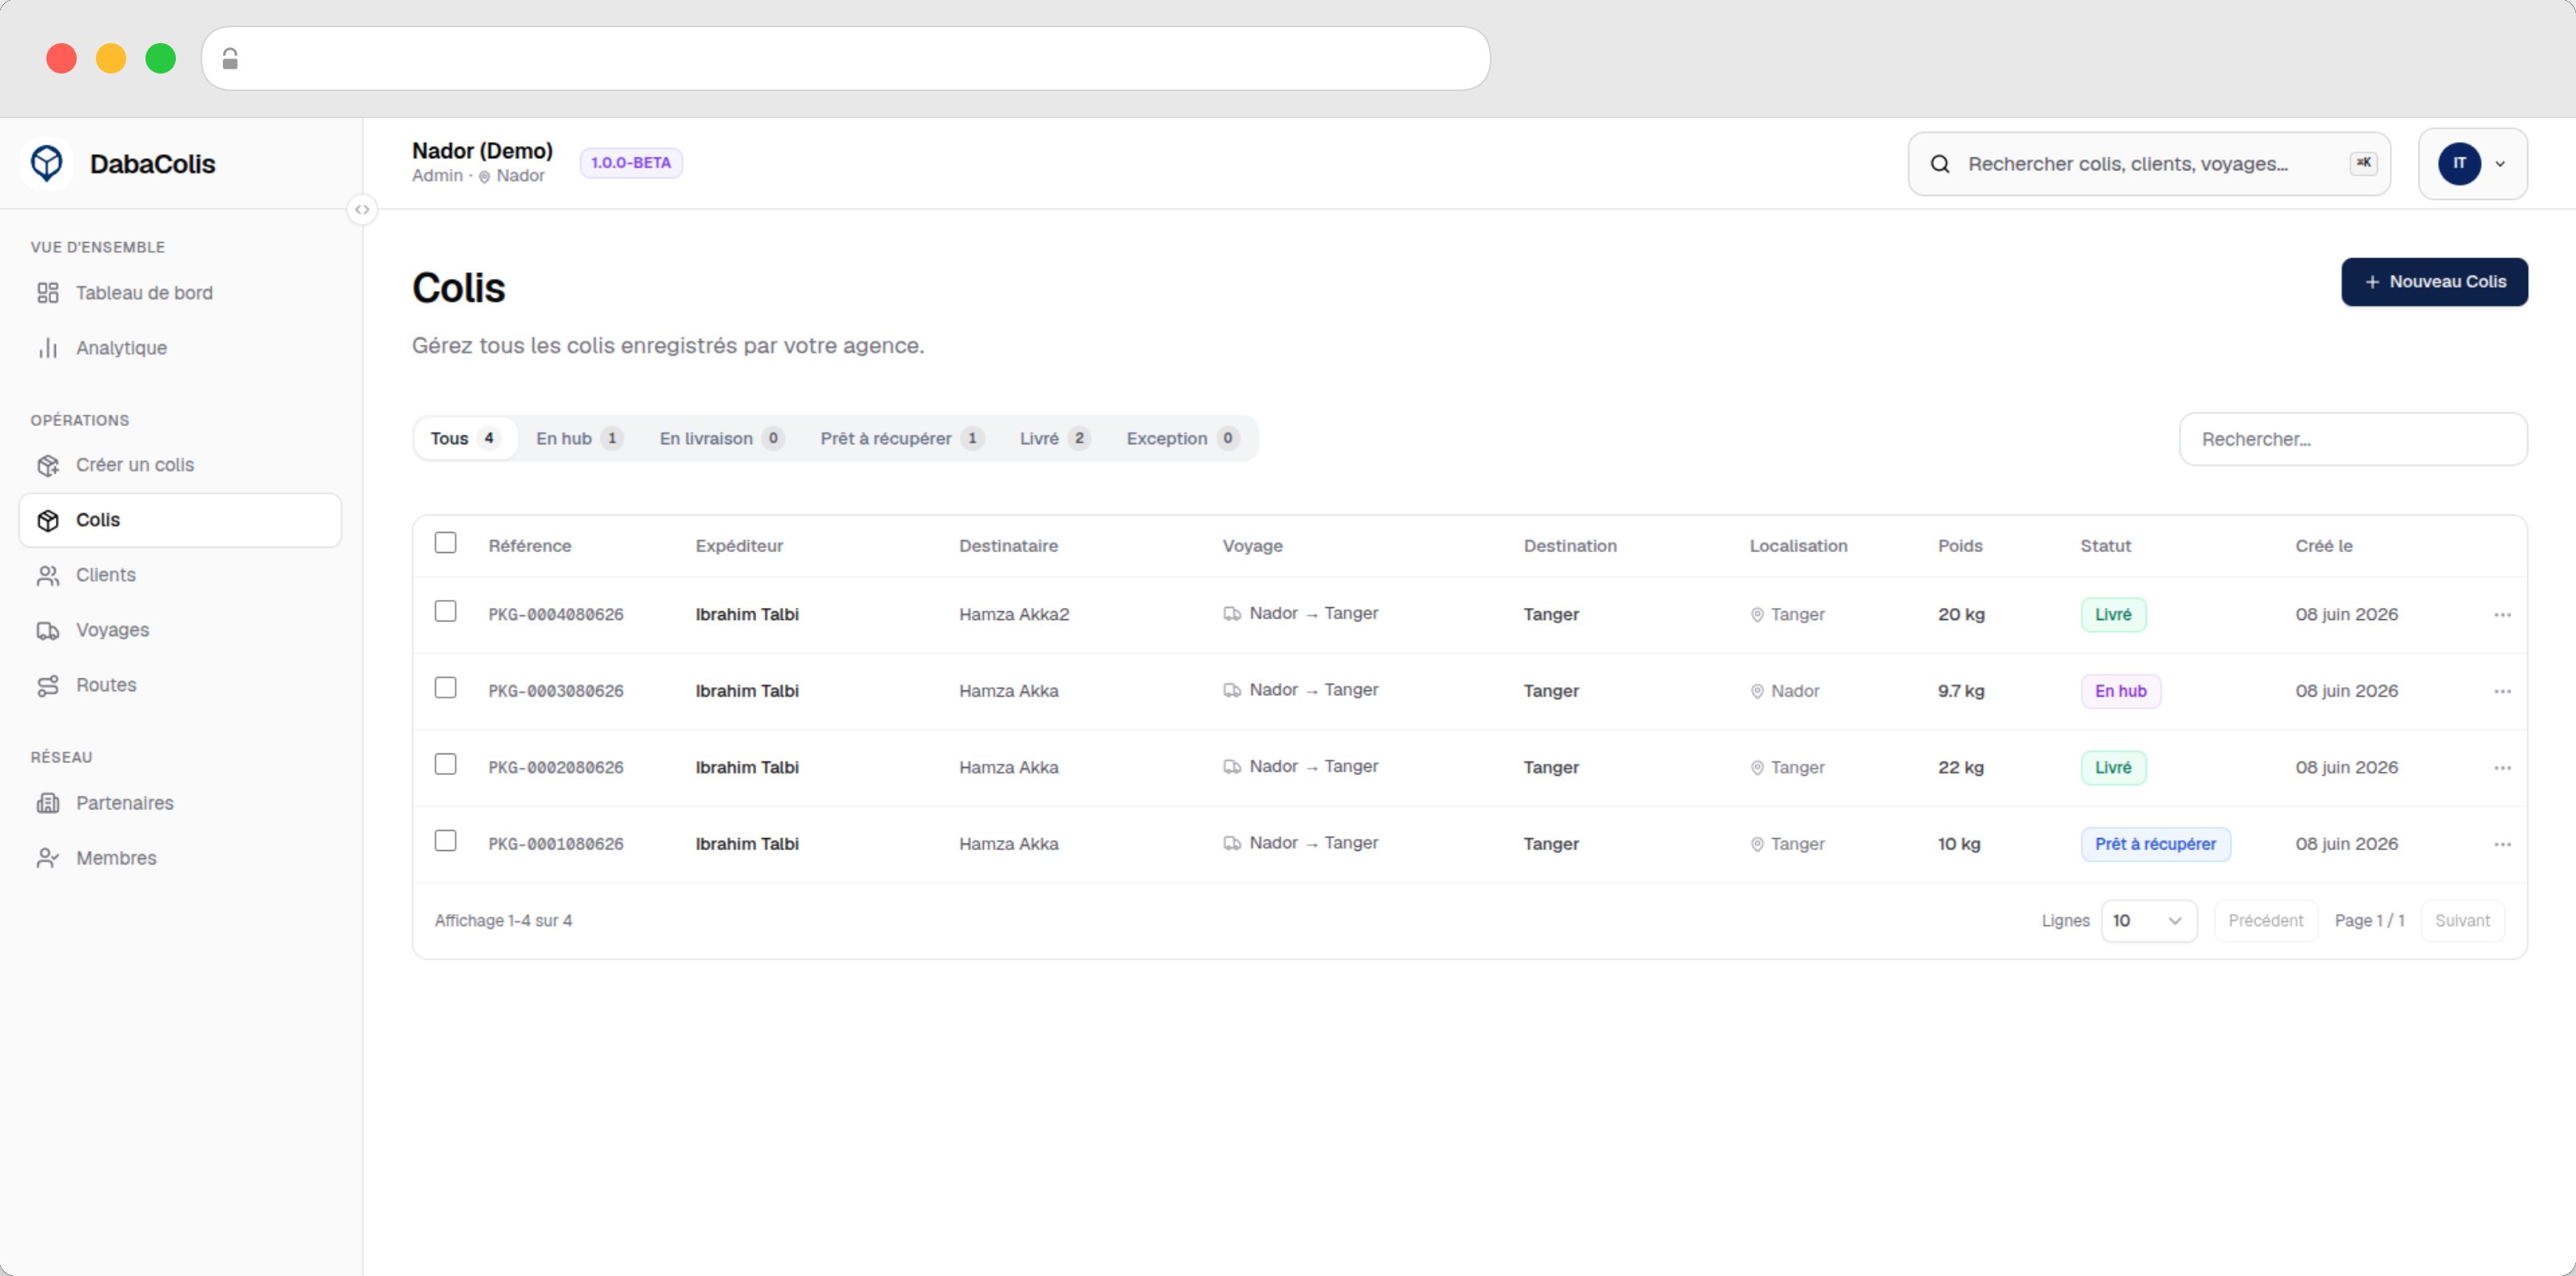Open reference PKG-0003080626
Viewport: 2576px width, 1276px height.
point(556,692)
